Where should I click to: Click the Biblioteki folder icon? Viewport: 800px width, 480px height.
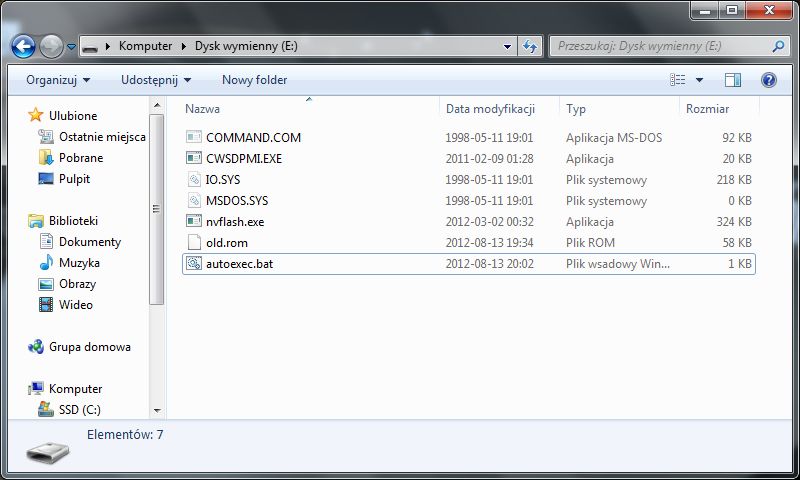pyautogui.click(x=36, y=221)
